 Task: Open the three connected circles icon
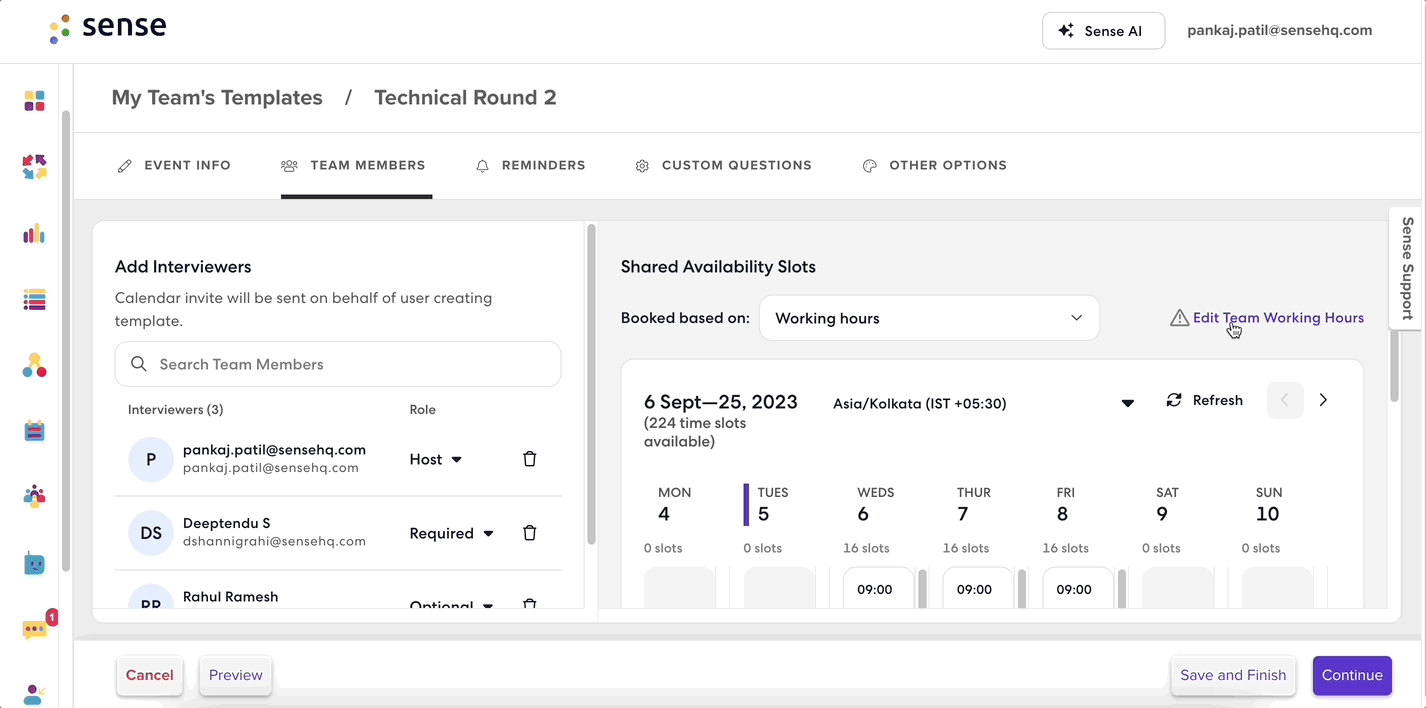(x=34, y=365)
